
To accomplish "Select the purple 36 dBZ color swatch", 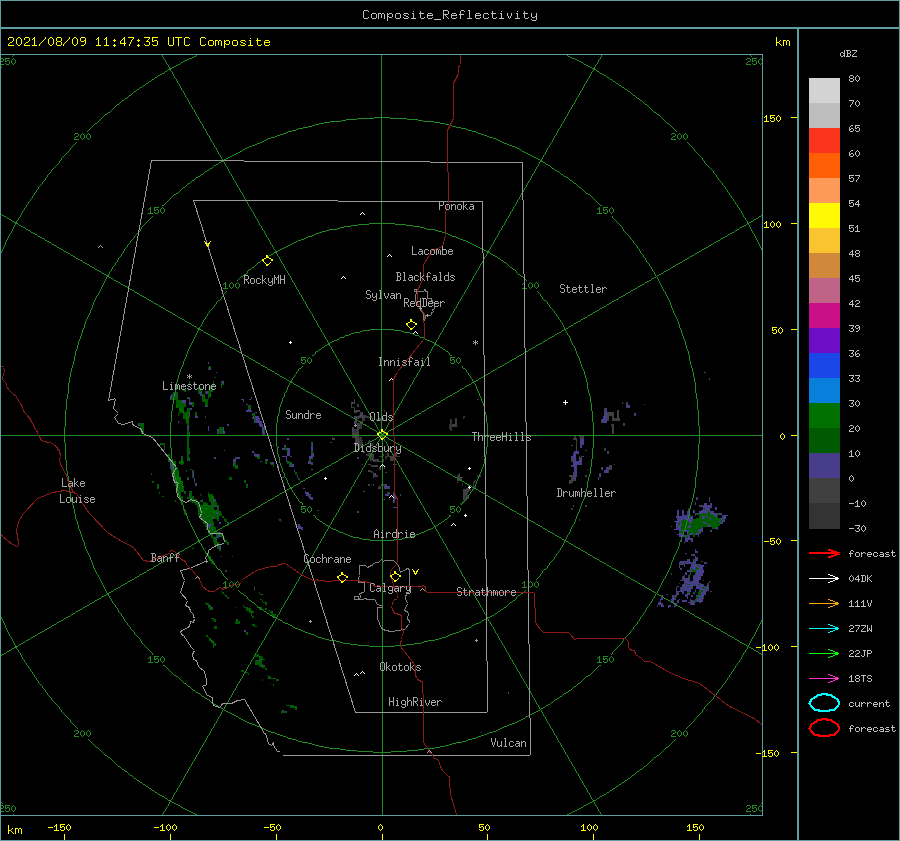I will 824,340.
